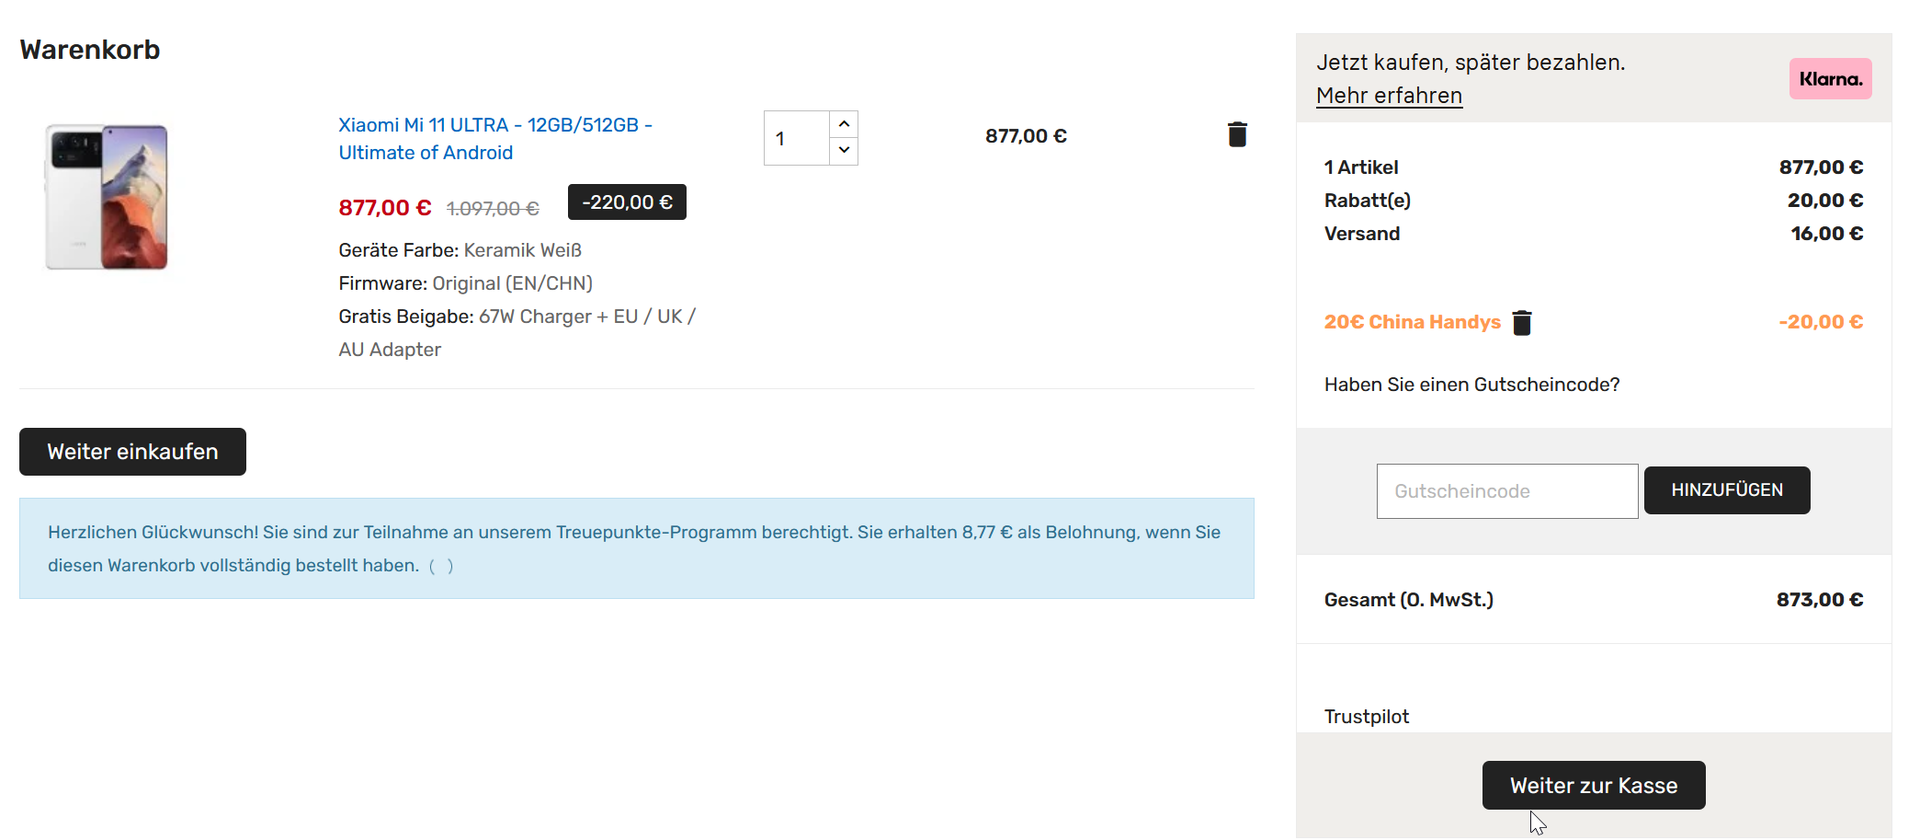Decrease quantity with the down arrow
Image resolution: width=1920 pixels, height=840 pixels.
click(x=844, y=151)
